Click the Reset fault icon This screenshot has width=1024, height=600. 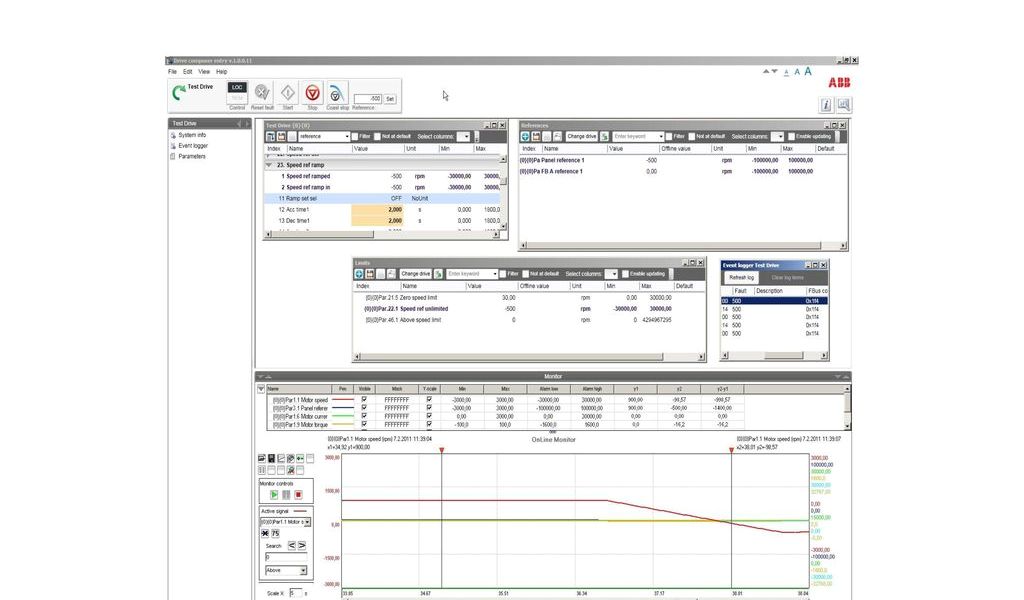click(x=262, y=93)
